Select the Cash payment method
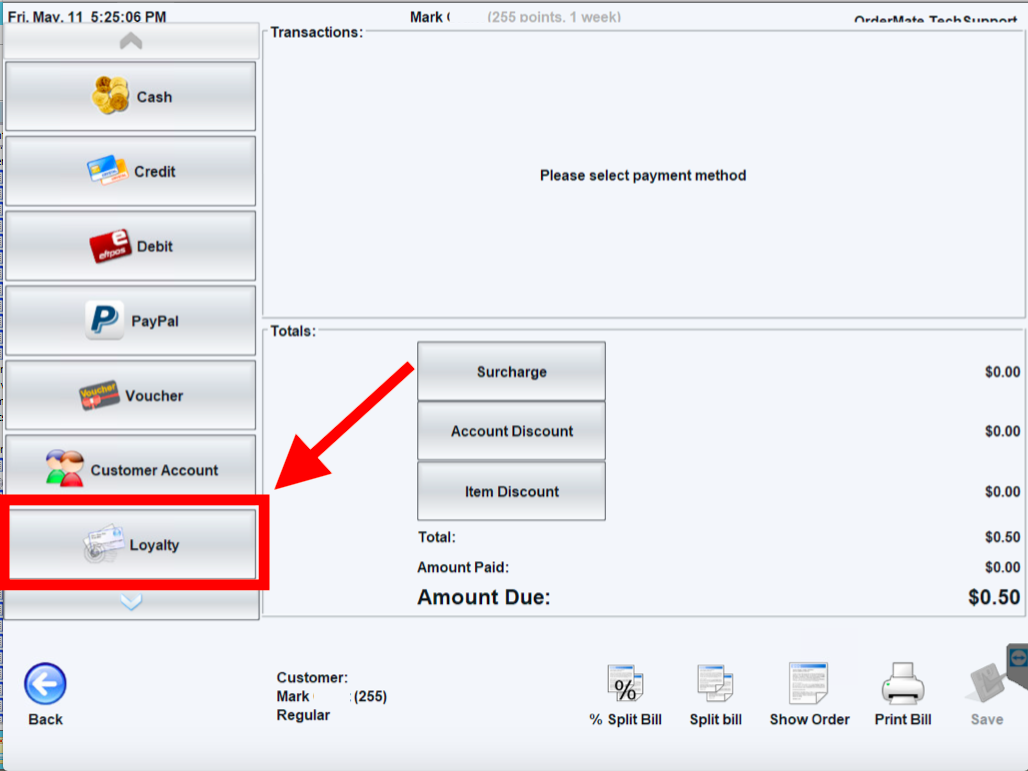The height and width of the screenshot is (771, 1028). [131, 97]
